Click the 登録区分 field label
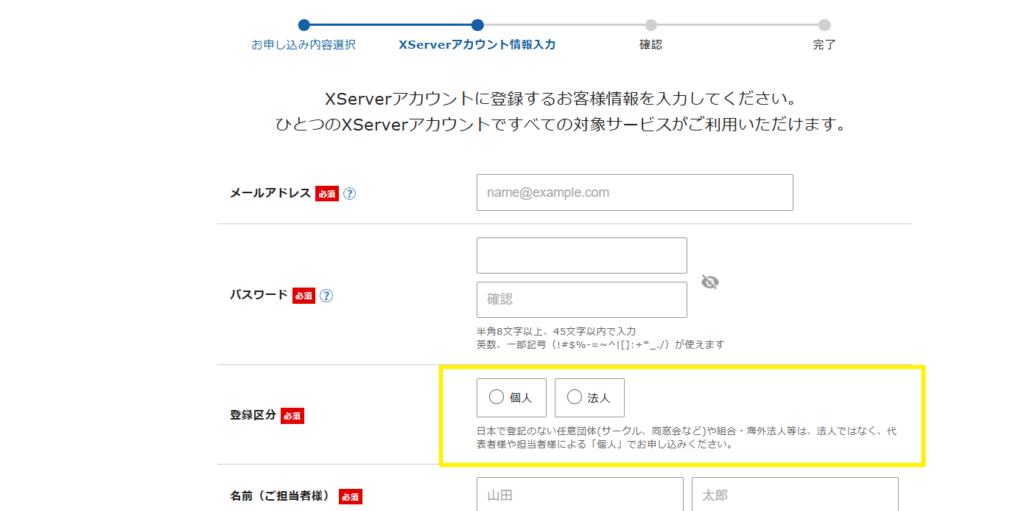The image size is (1024, 511). point(253,416)
